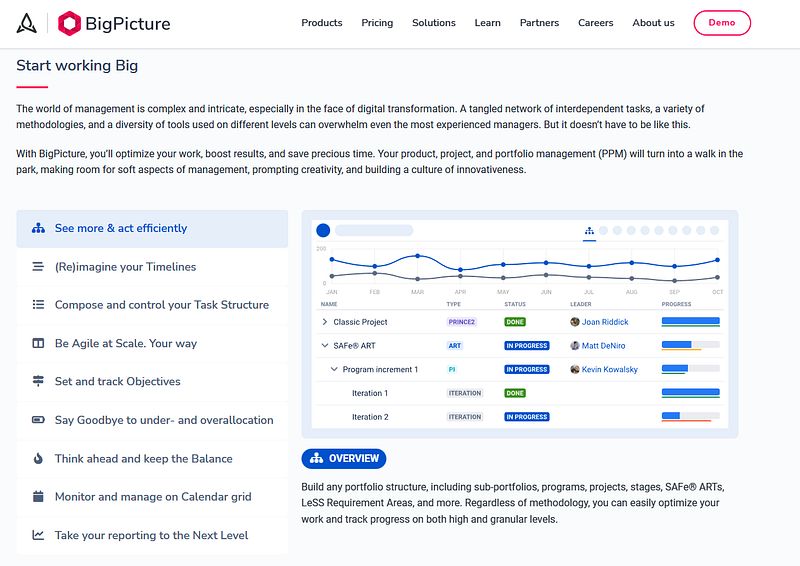The height and width of the screenshot is (566, 800).
Task: Click the PRINCE2 type tag
Action: coord(462,322)
